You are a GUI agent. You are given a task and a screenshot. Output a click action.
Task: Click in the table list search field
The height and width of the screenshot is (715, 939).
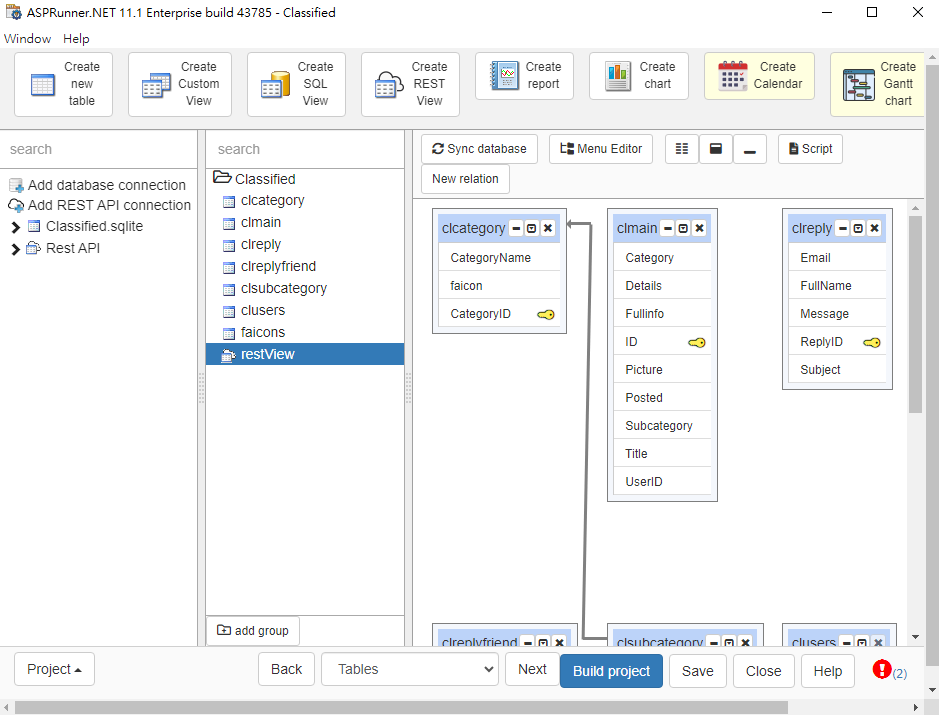[303, 149]
